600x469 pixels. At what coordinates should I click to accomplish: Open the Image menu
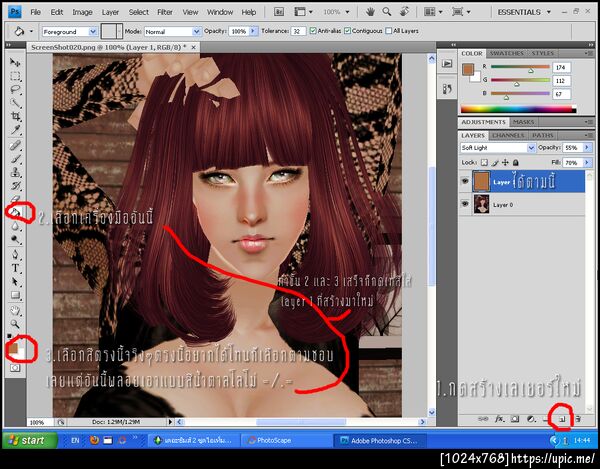click(x=82, y=12)
